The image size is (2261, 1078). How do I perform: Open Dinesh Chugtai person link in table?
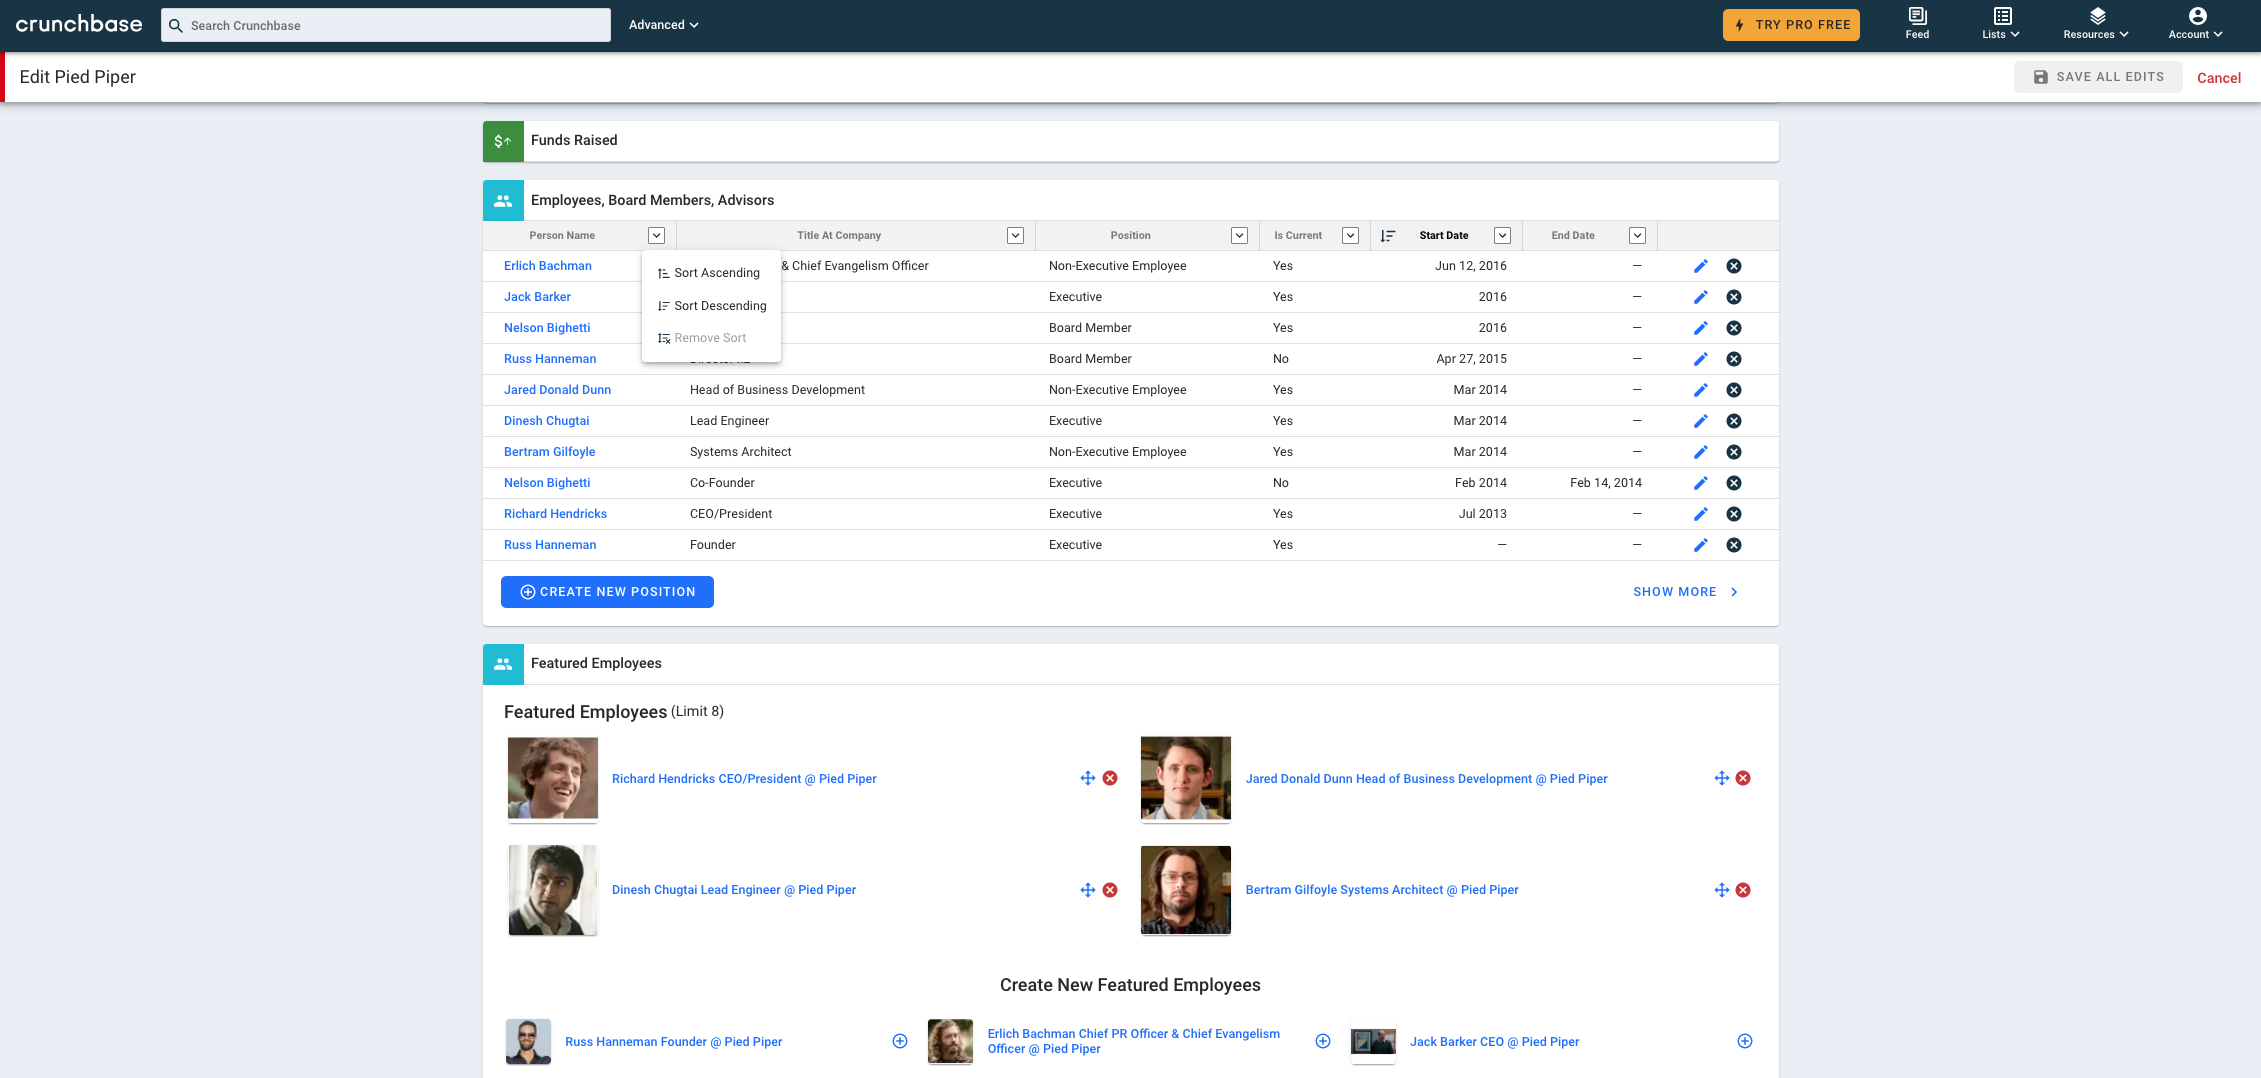click(x=546, y=421)
